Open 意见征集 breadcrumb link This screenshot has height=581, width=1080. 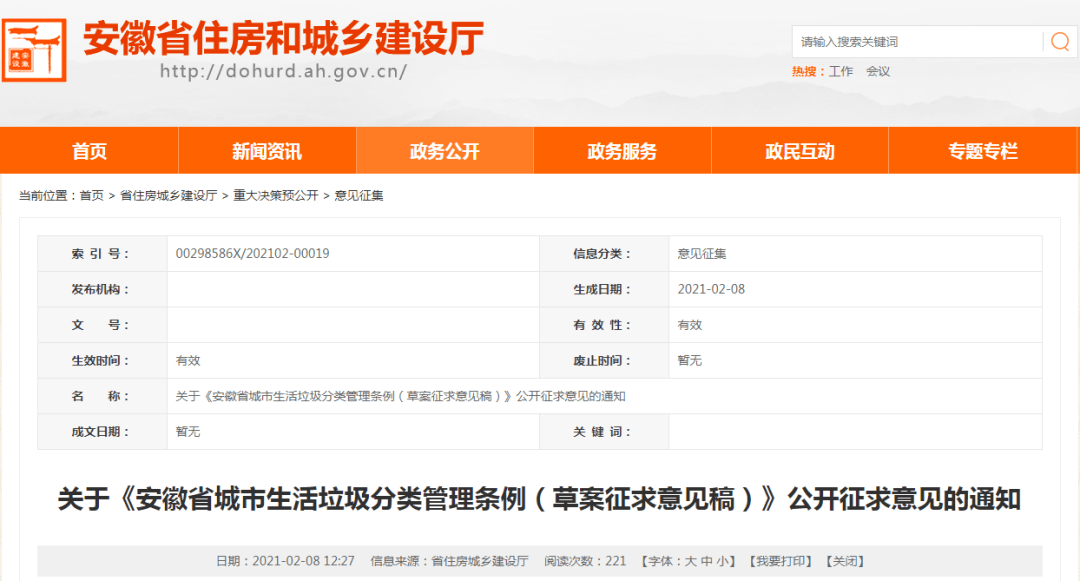point(359,196)
